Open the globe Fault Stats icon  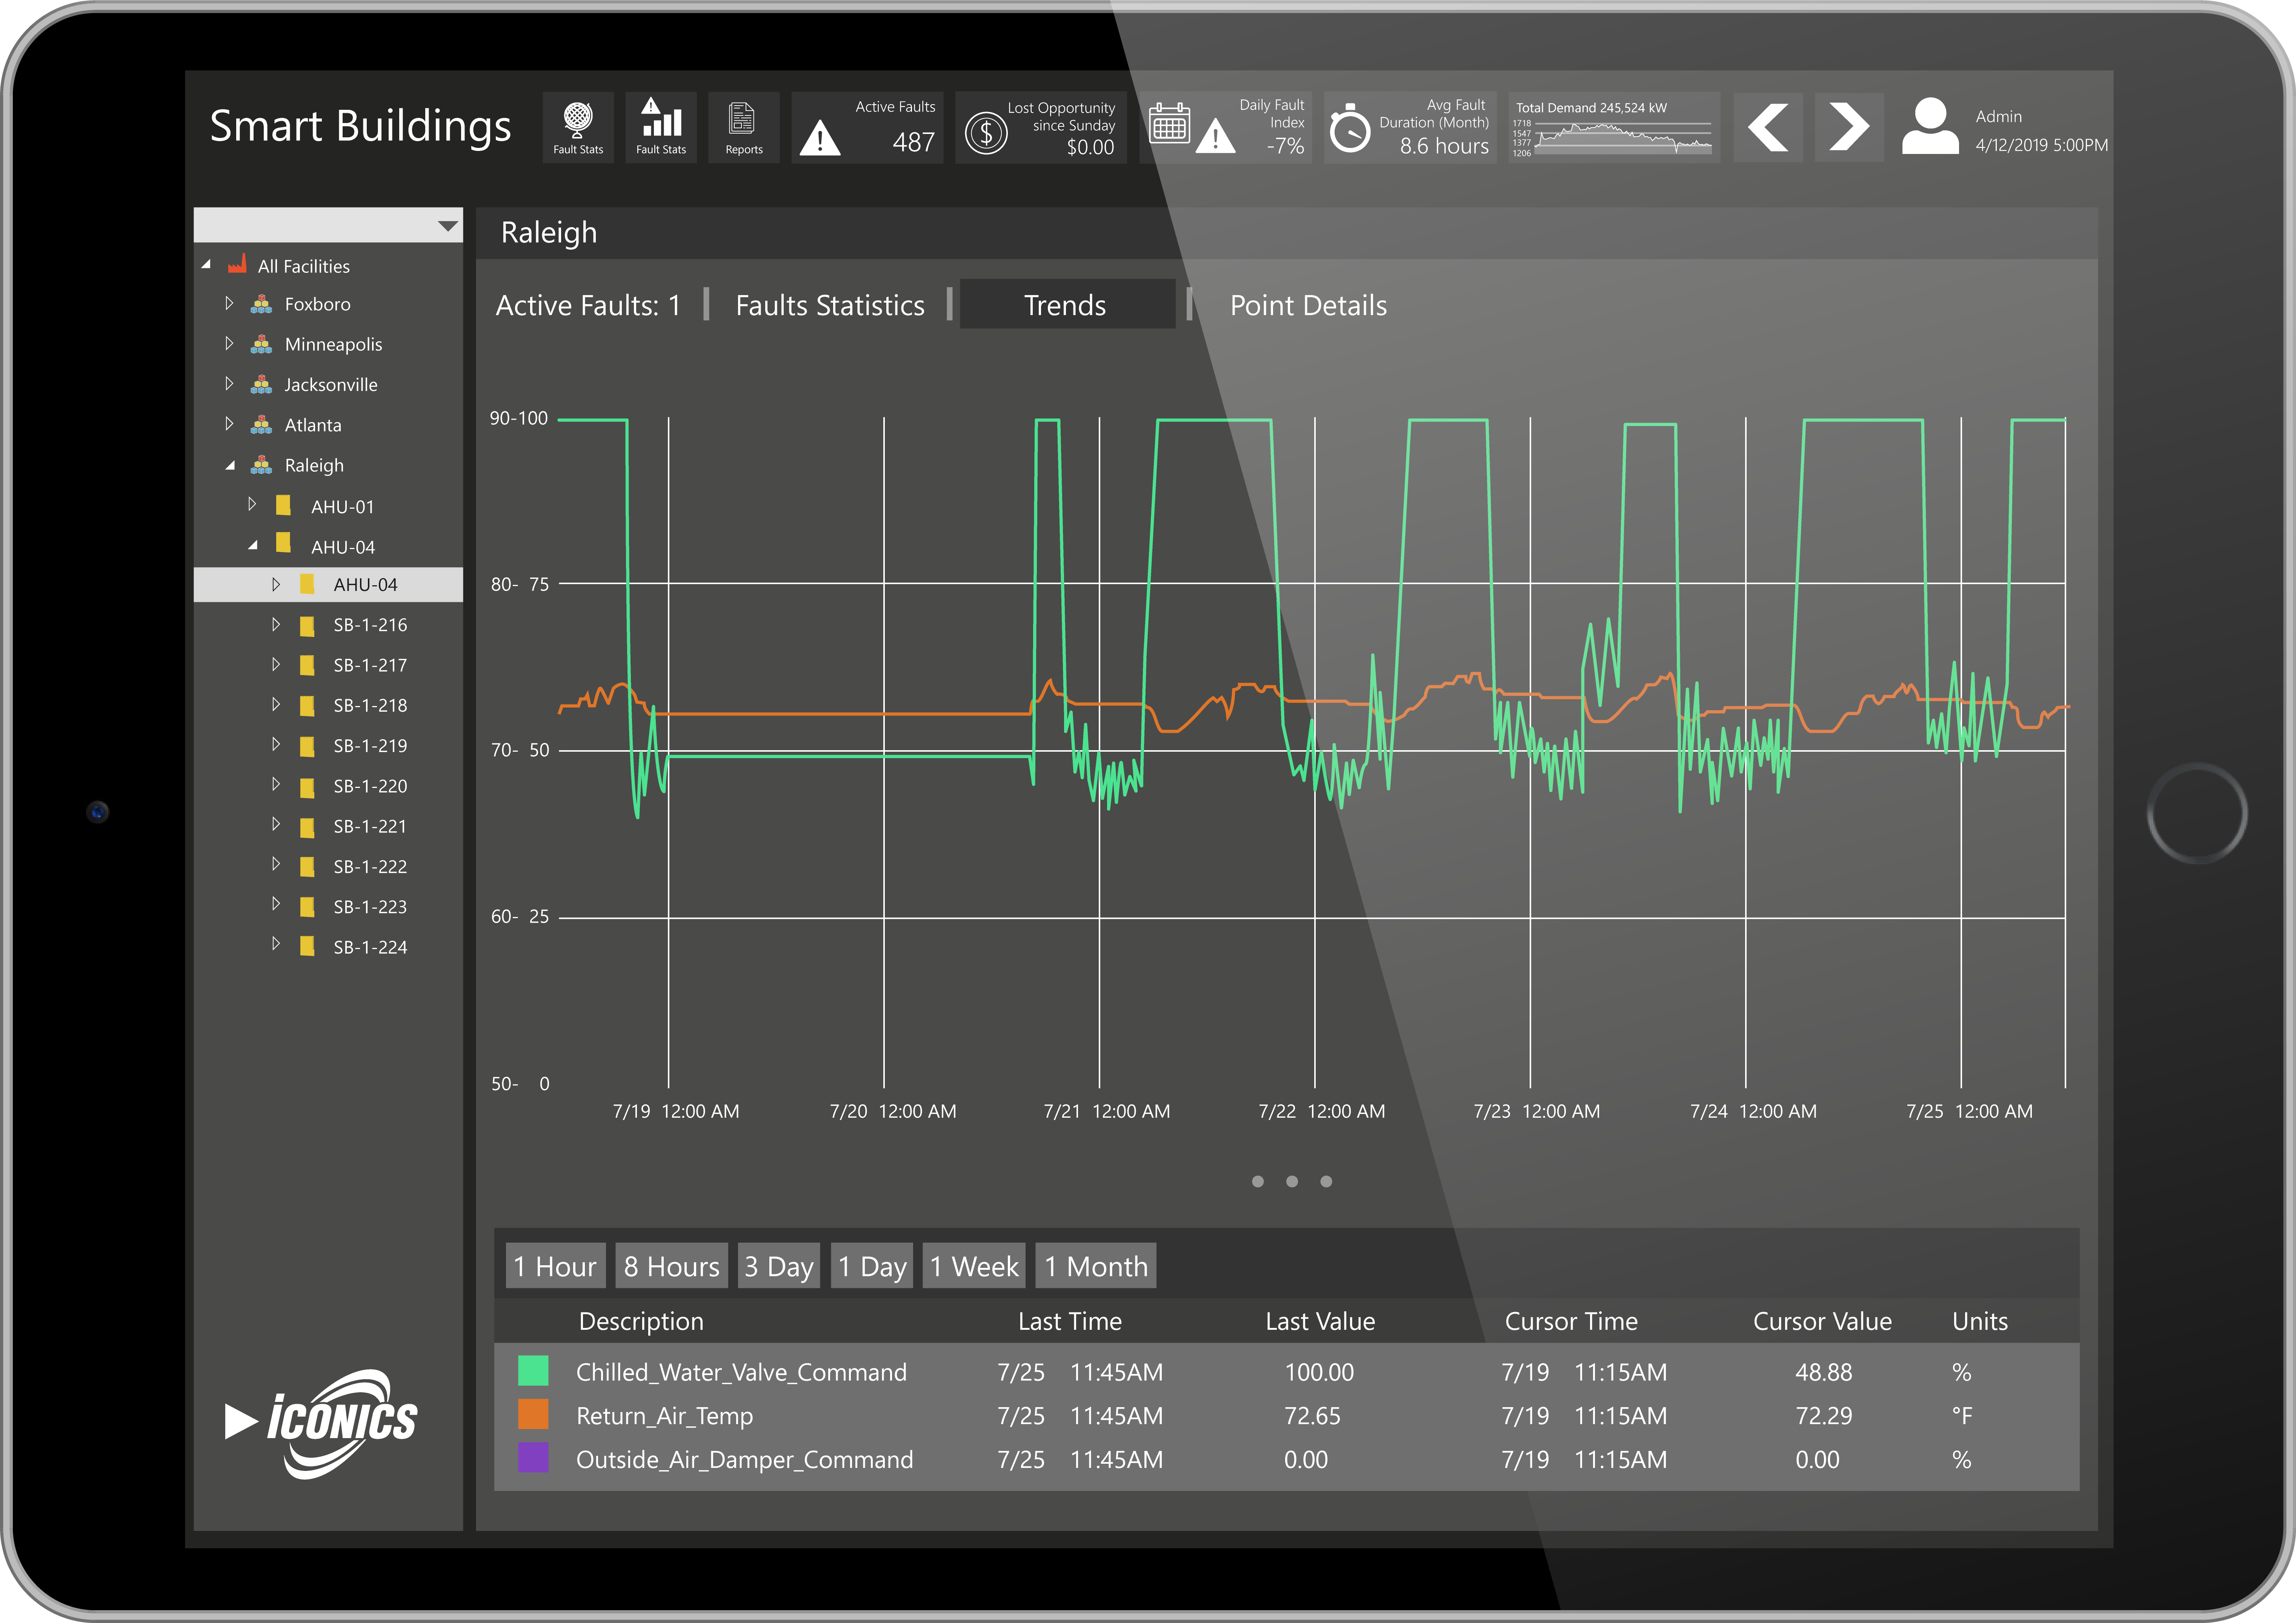(578, 128)
